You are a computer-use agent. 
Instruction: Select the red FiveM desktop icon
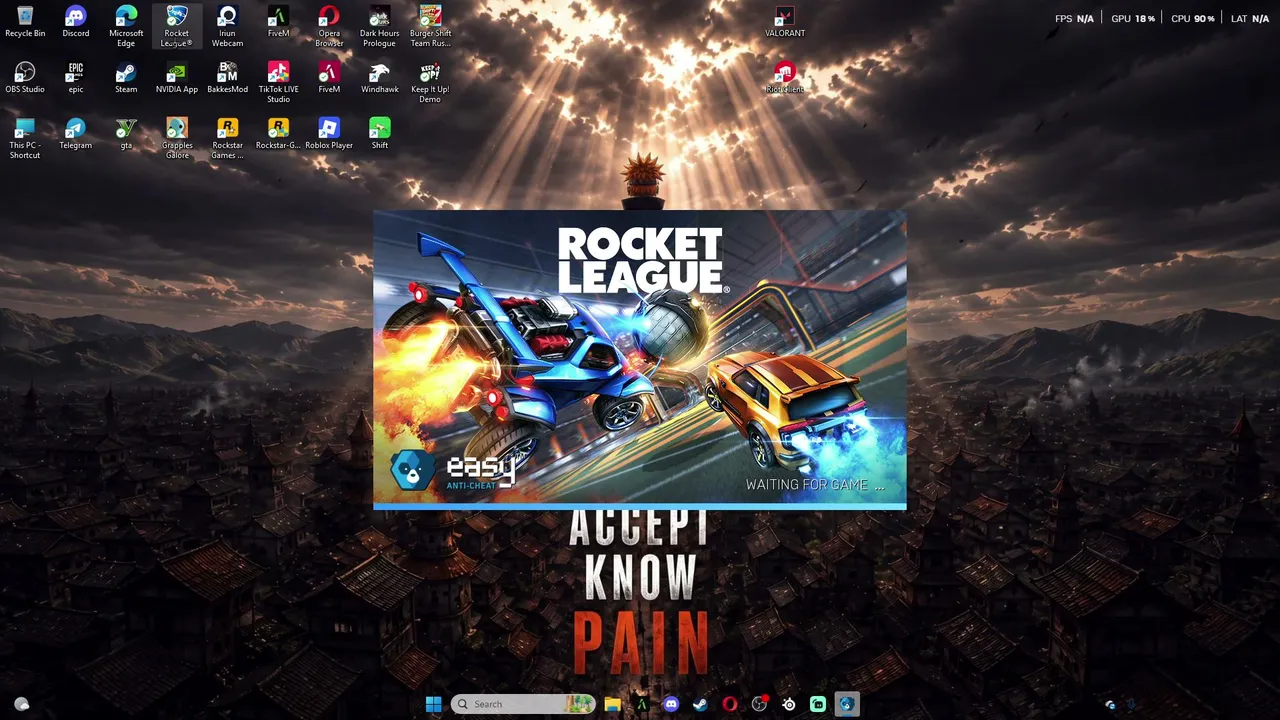tap(329, 78)
